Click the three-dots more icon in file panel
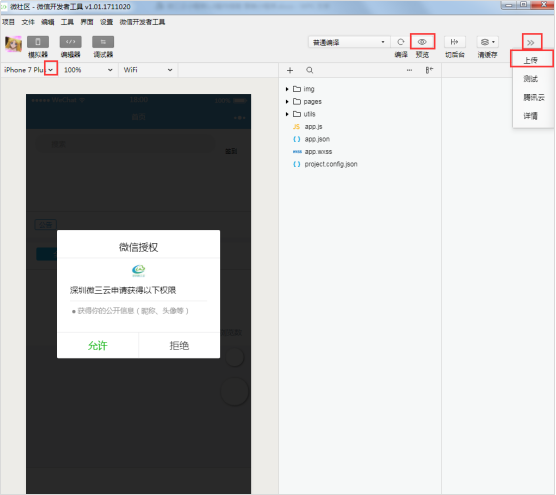The height and width of the screenshot is (495, 556). pyautogui.click(x=409, y=70)
